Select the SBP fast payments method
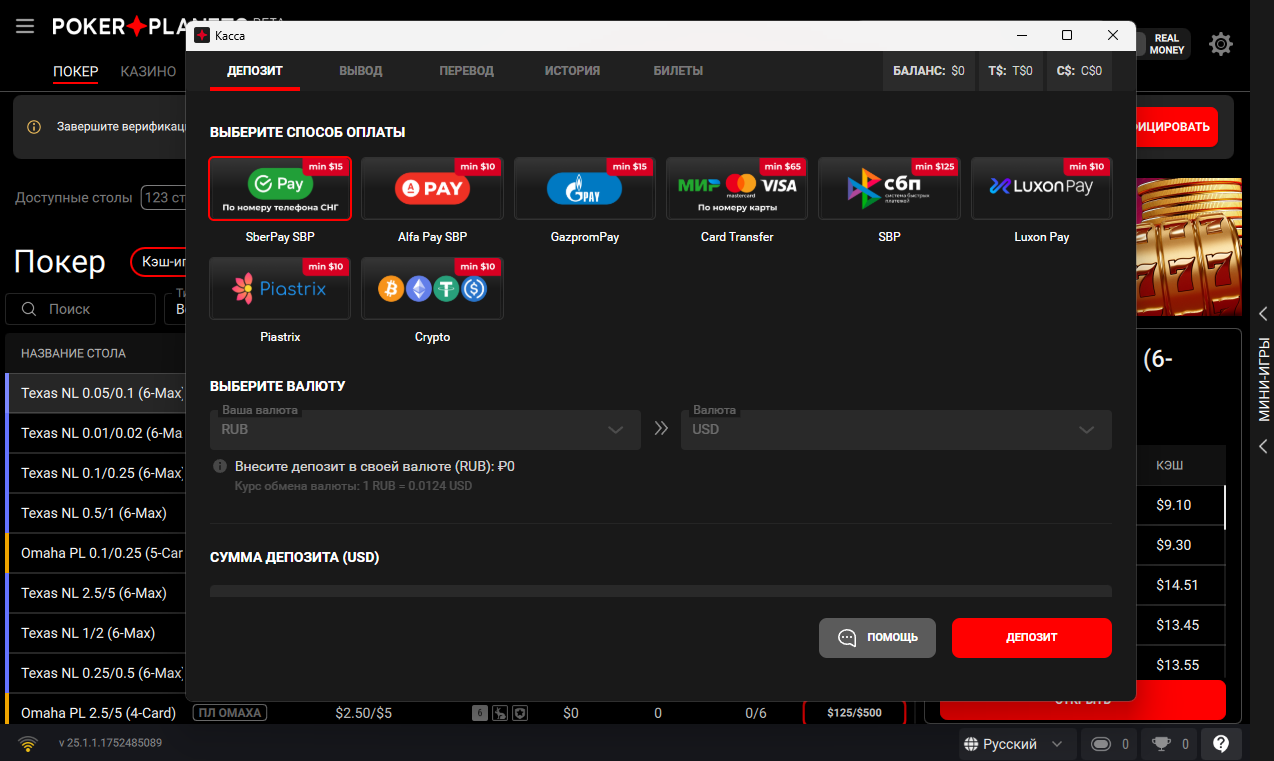This screenshot has width=1274, height=761. 888,188
